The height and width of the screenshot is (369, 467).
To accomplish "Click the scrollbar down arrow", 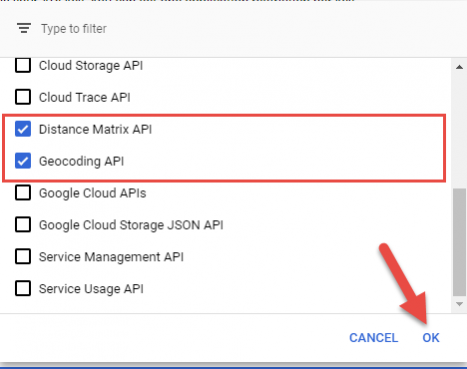I will tap(459, 304).
